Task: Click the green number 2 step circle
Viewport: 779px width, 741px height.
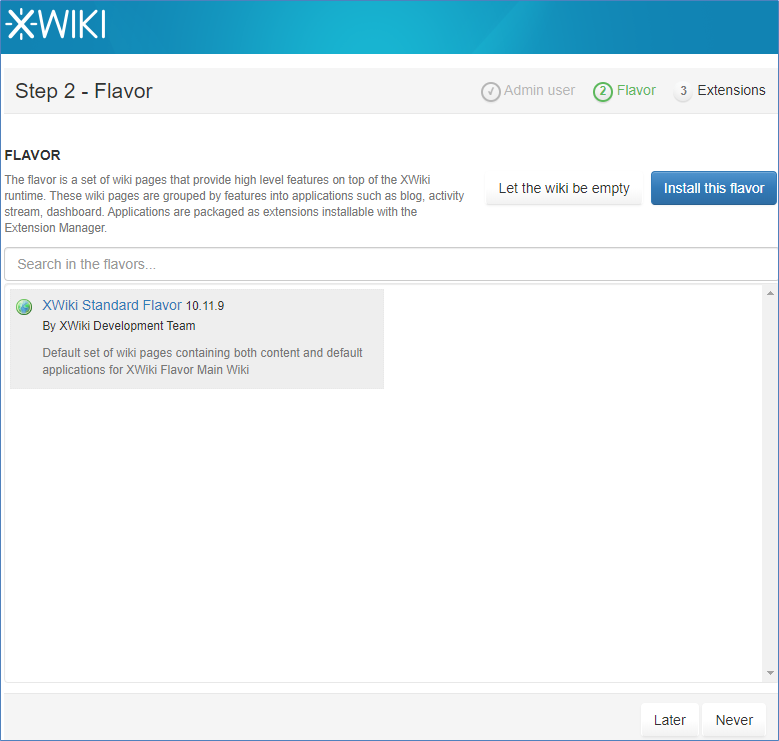Action: (x=602, y=92)
